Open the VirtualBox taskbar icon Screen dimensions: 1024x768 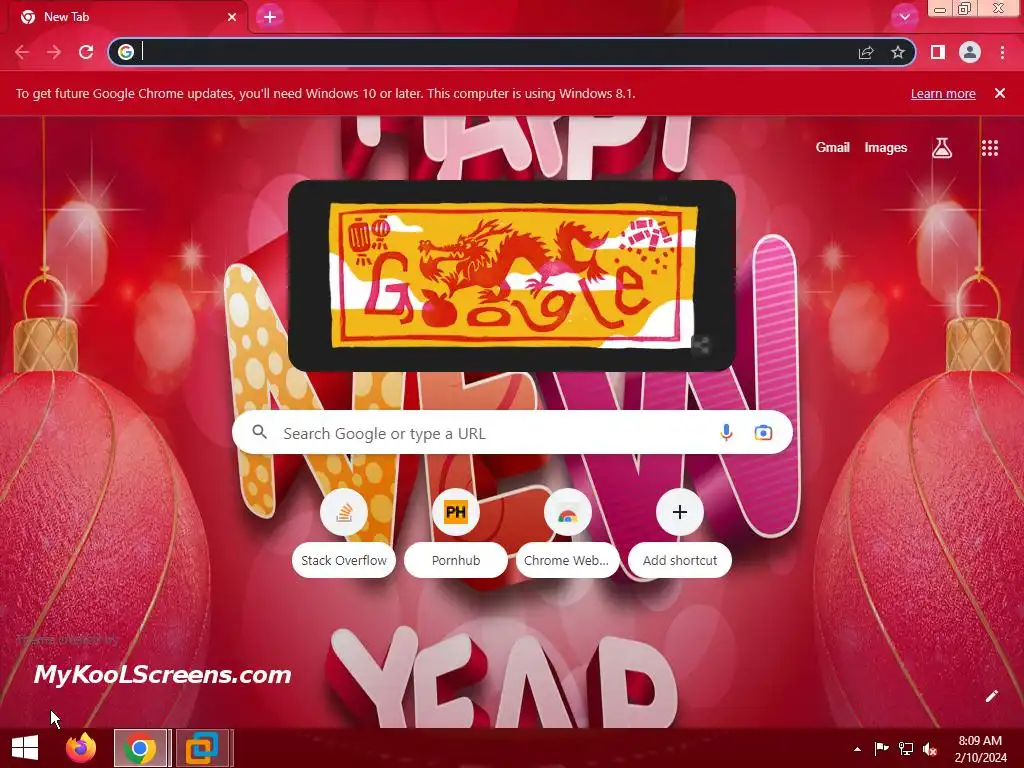[202, 748]
